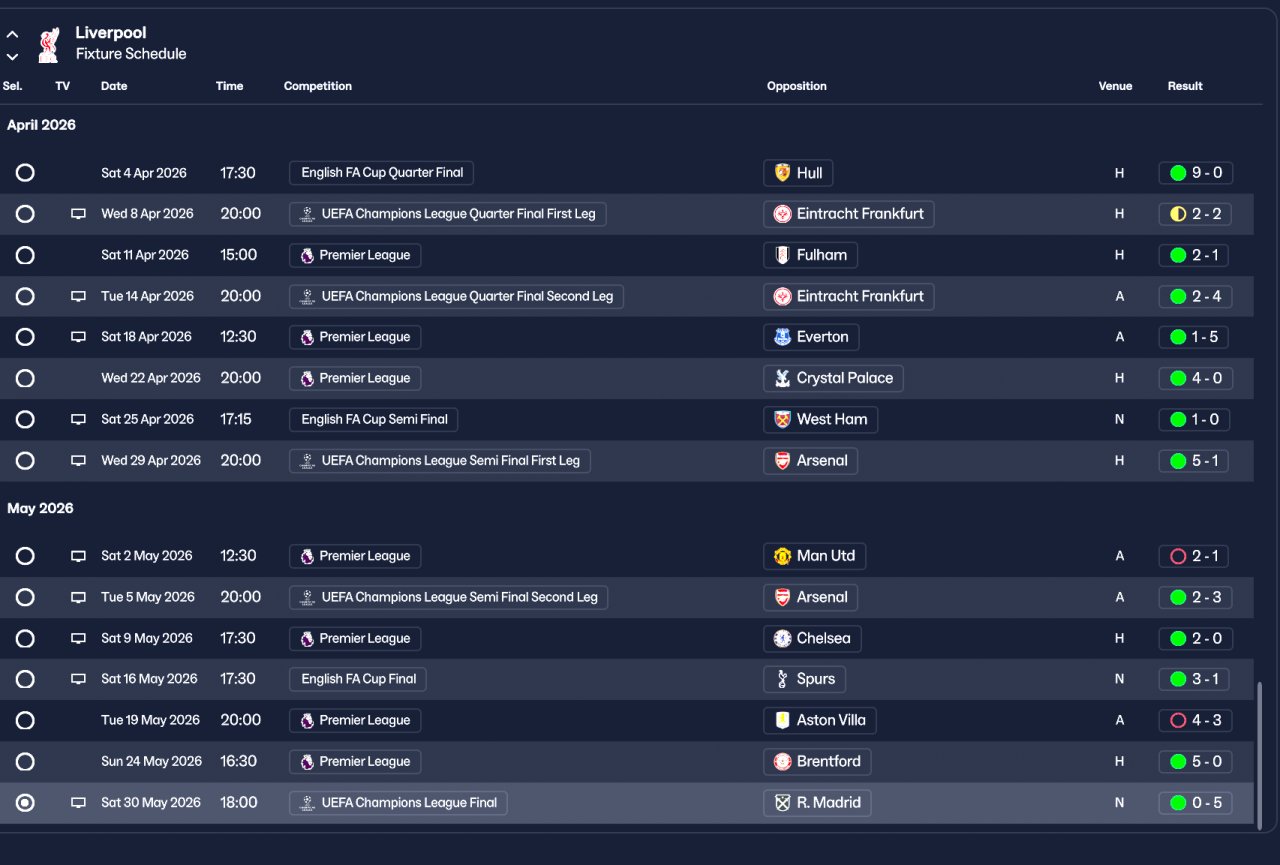Click the TV icon in the Man Utd row
This screenshot has height=865, width=1280.
pyautogui.click(x=78, y=556)
